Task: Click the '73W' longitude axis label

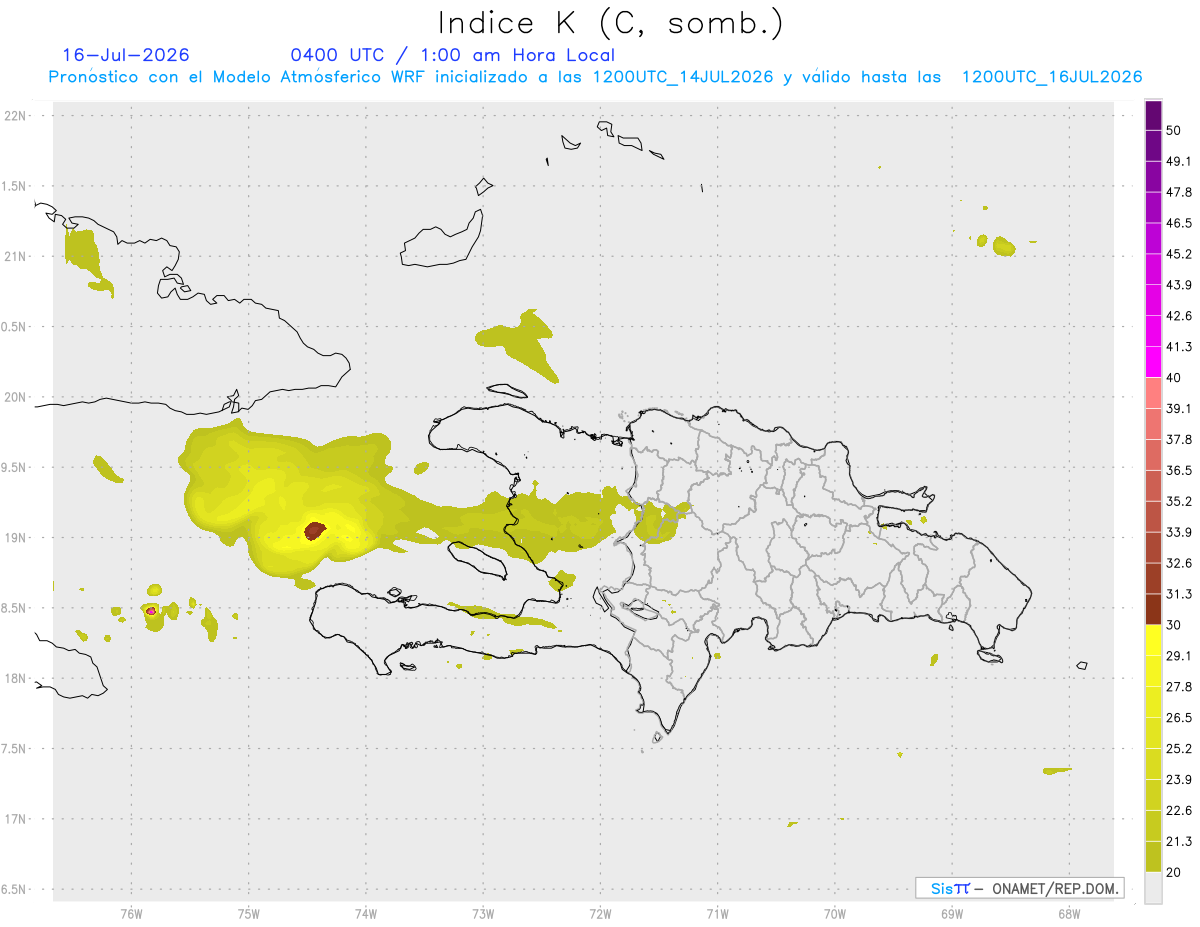Action: (x=483, y=914)
